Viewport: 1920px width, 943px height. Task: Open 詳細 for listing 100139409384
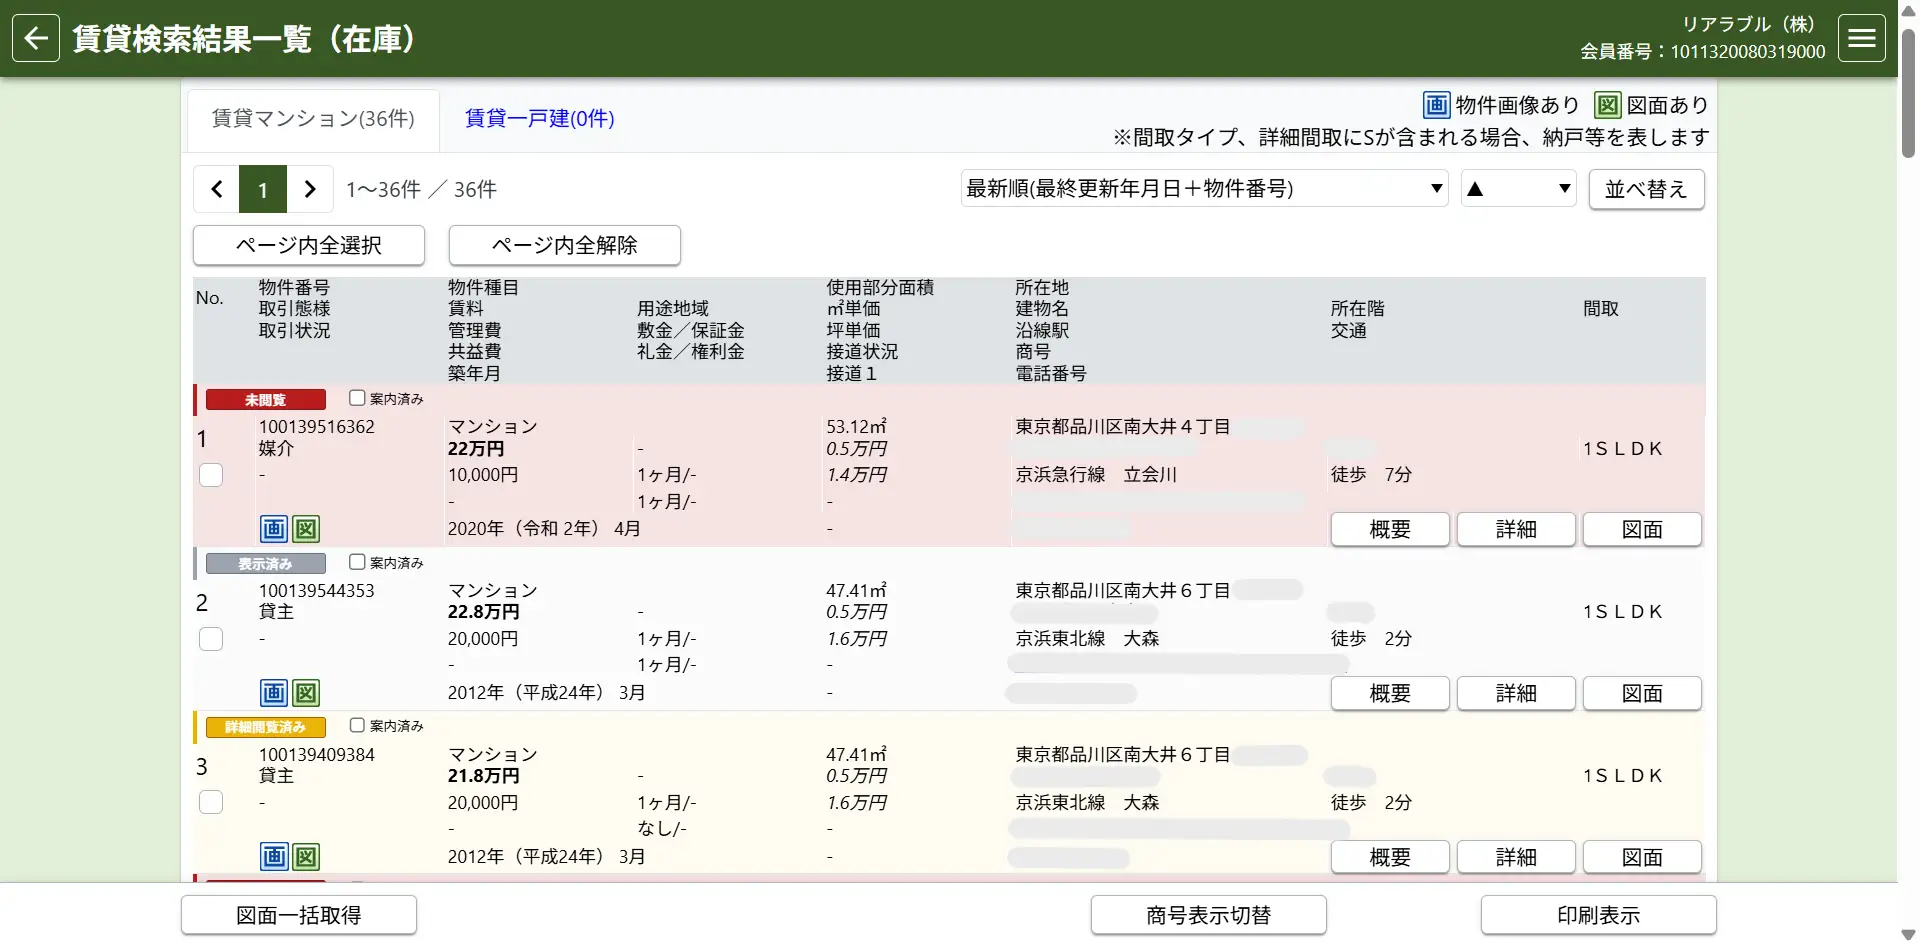pos(1516,857)
